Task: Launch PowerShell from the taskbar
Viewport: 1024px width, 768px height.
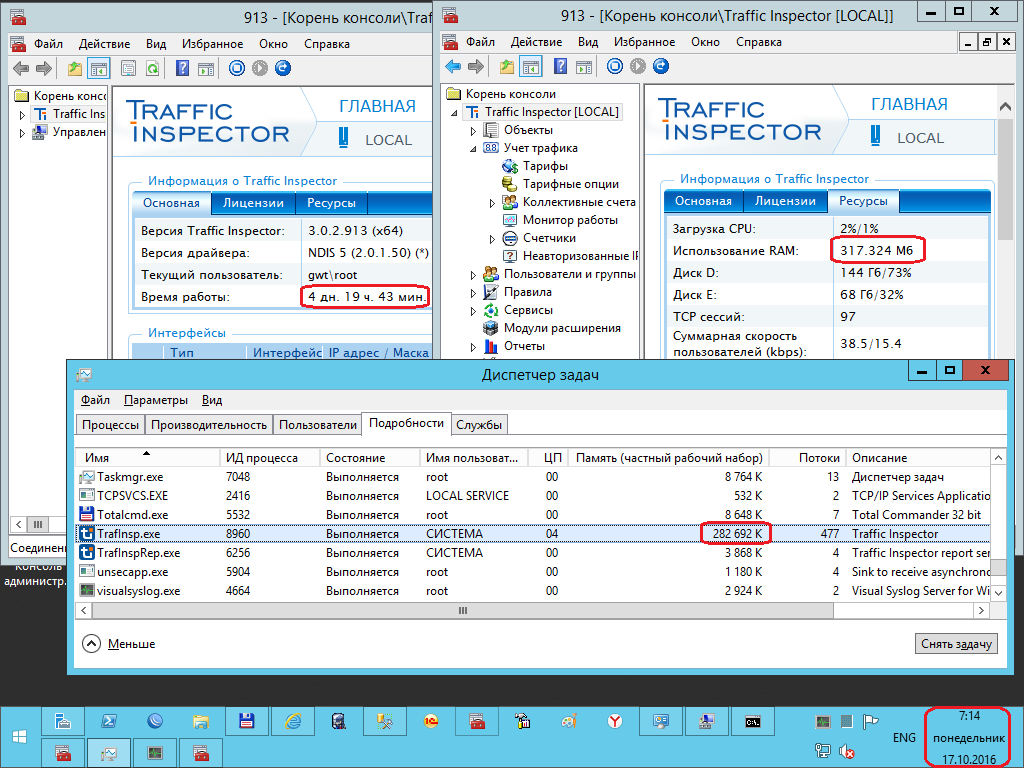Action: click(108, 722)
